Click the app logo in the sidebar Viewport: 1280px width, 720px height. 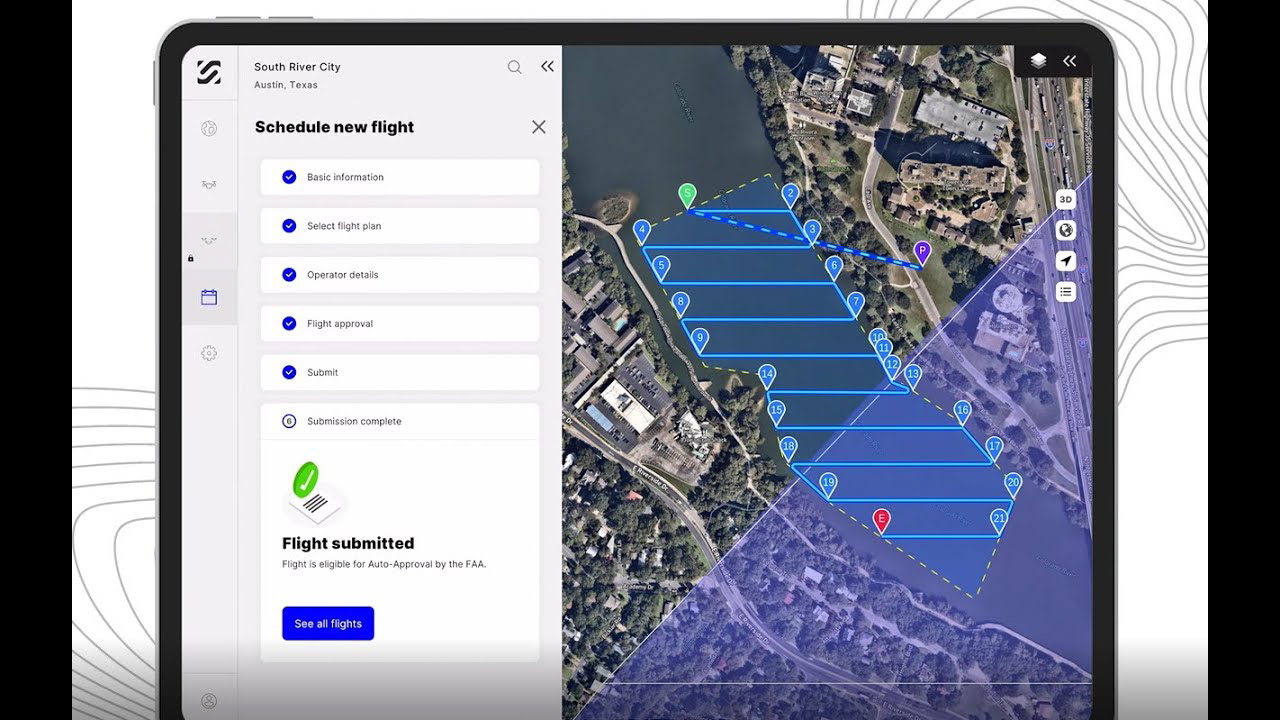tap(209, 72)
